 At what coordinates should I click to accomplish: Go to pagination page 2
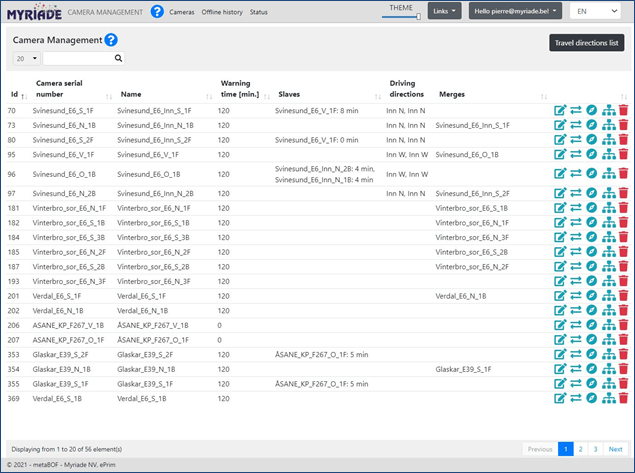(x=581, y=450)
